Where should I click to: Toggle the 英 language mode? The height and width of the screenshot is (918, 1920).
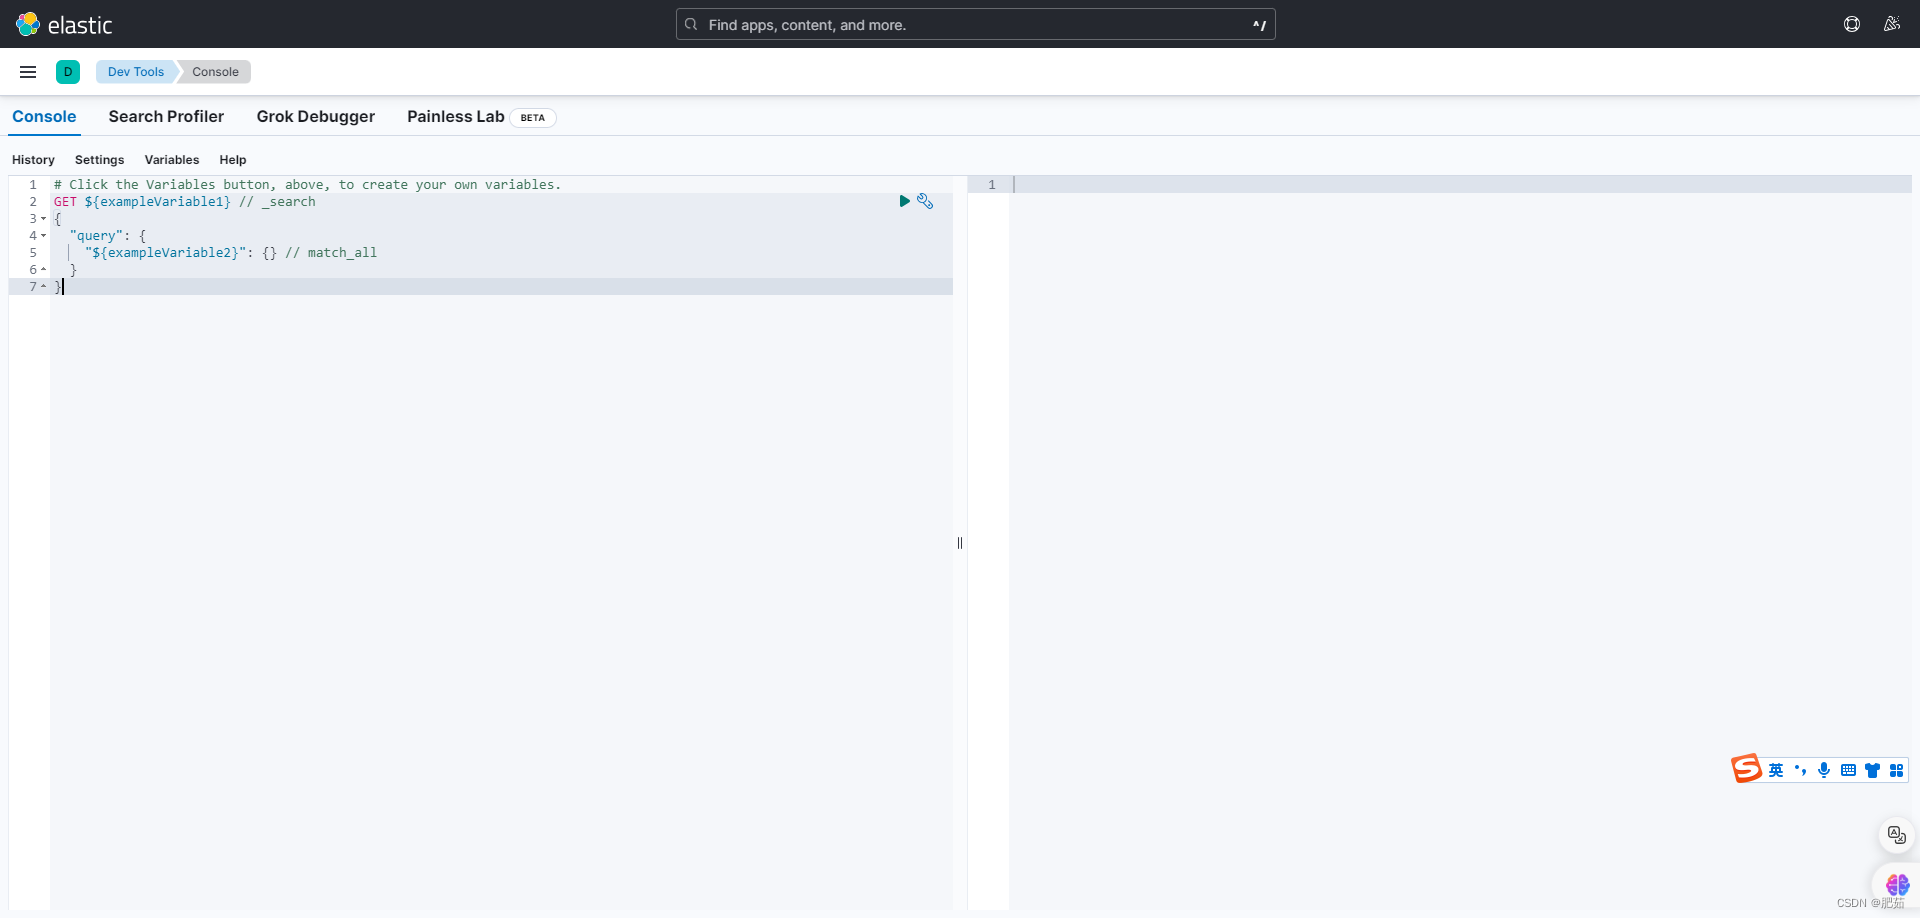pos(1776,770)
